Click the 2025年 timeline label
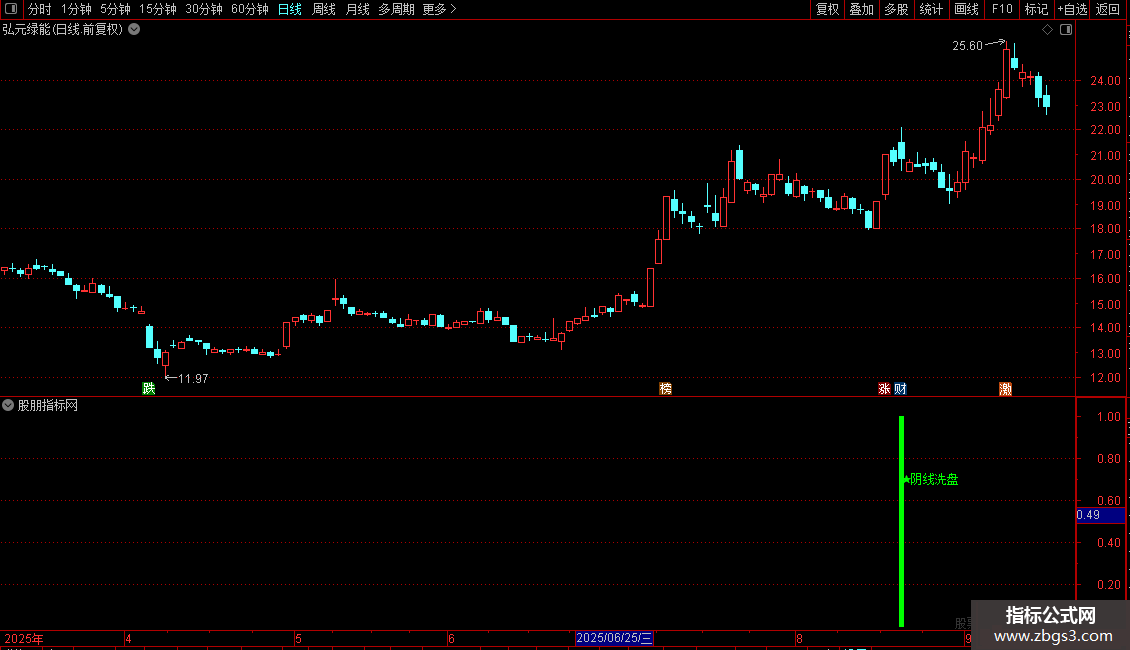 tap(24, 638)
